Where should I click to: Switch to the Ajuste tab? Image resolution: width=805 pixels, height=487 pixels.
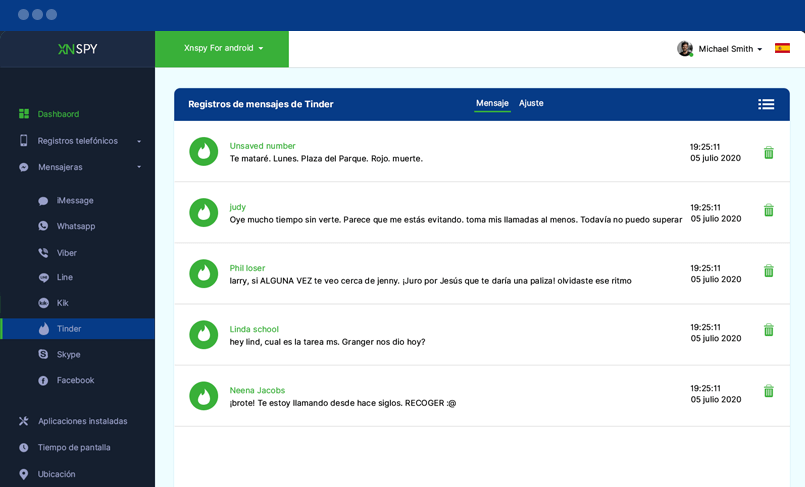click(x=531, y=103)
